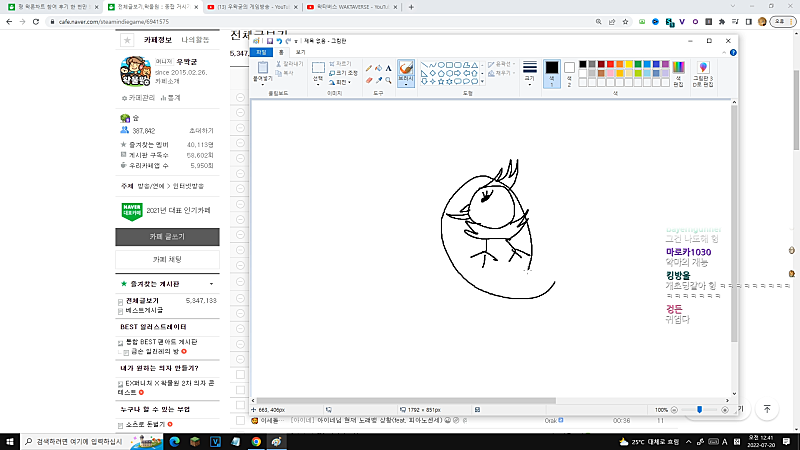Open the 보기 (View) ribbon tab
The width and height of the screenshot is (800, 450).
299,51
